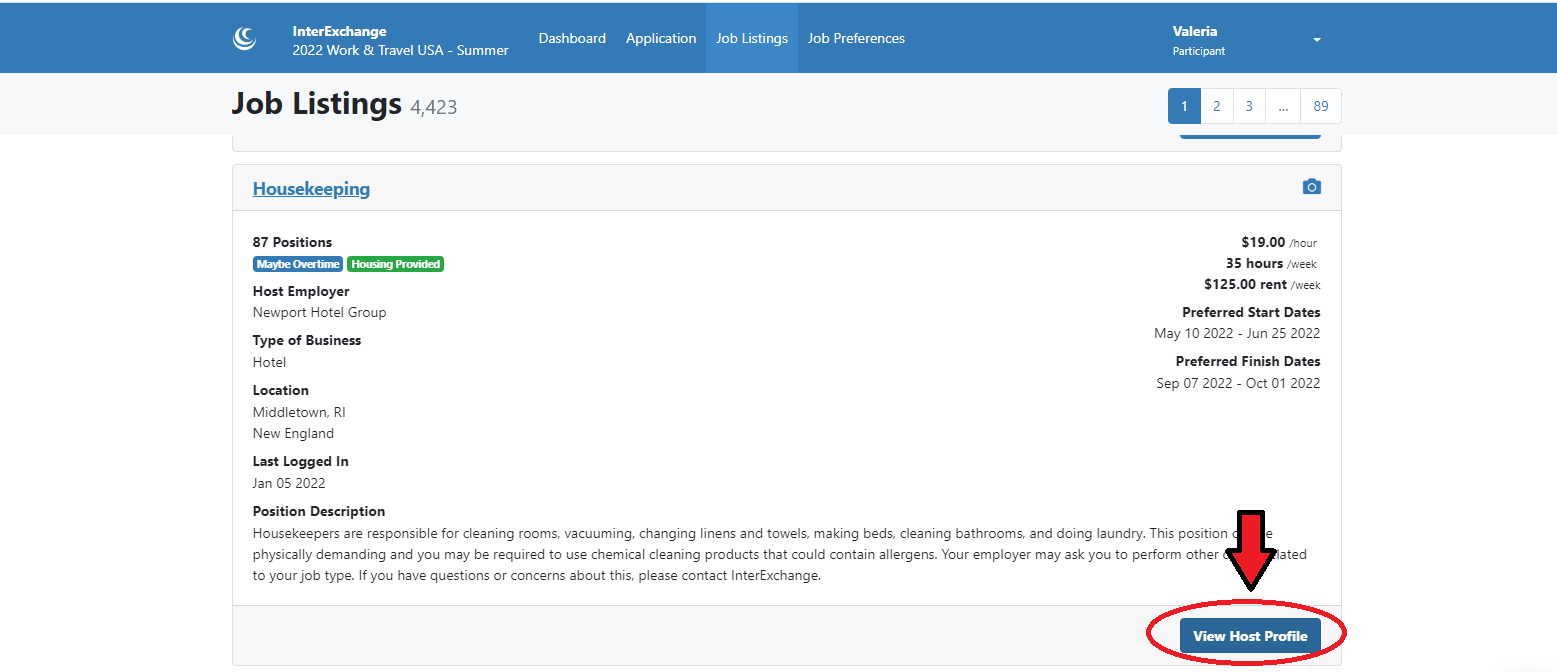Click the Newport Hotel Group employer name
Viewport: 1557px width, 672px height.
click(319, 312)
